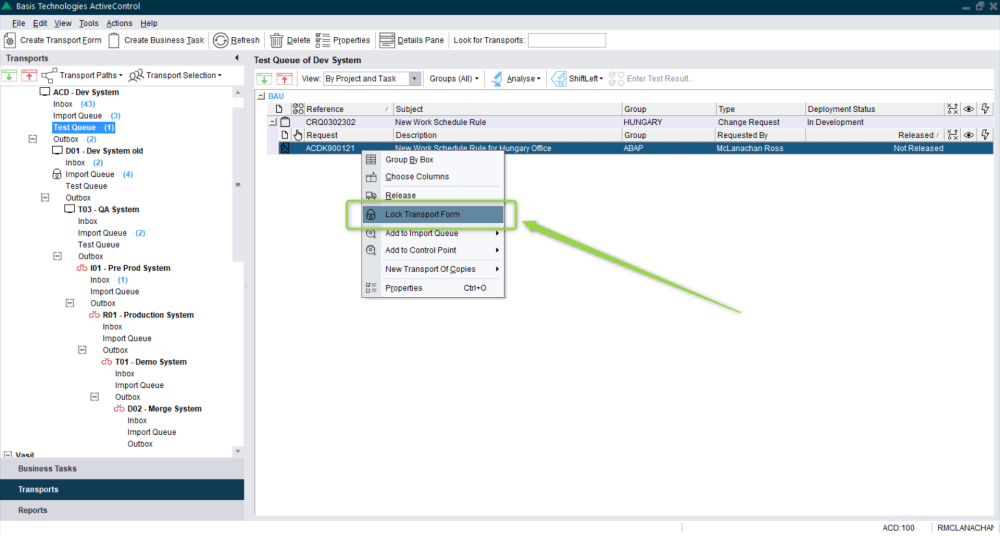Open the Help menu
Viewport: 1000px width, 536px height.
149,23
